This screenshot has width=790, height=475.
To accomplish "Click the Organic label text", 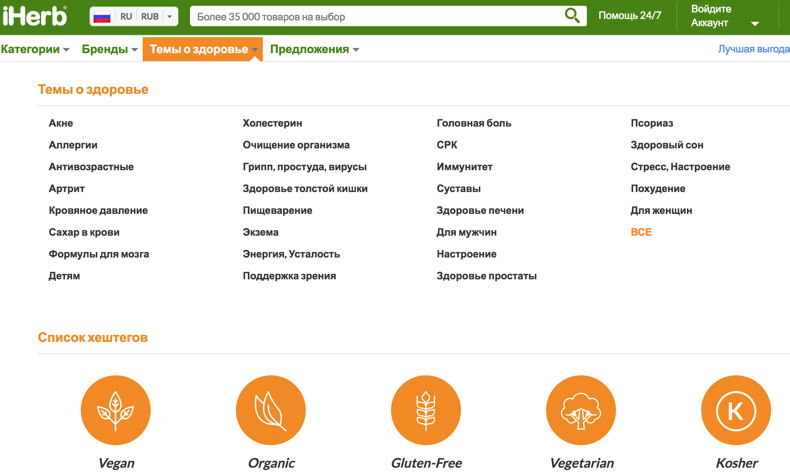I will 271,463.
